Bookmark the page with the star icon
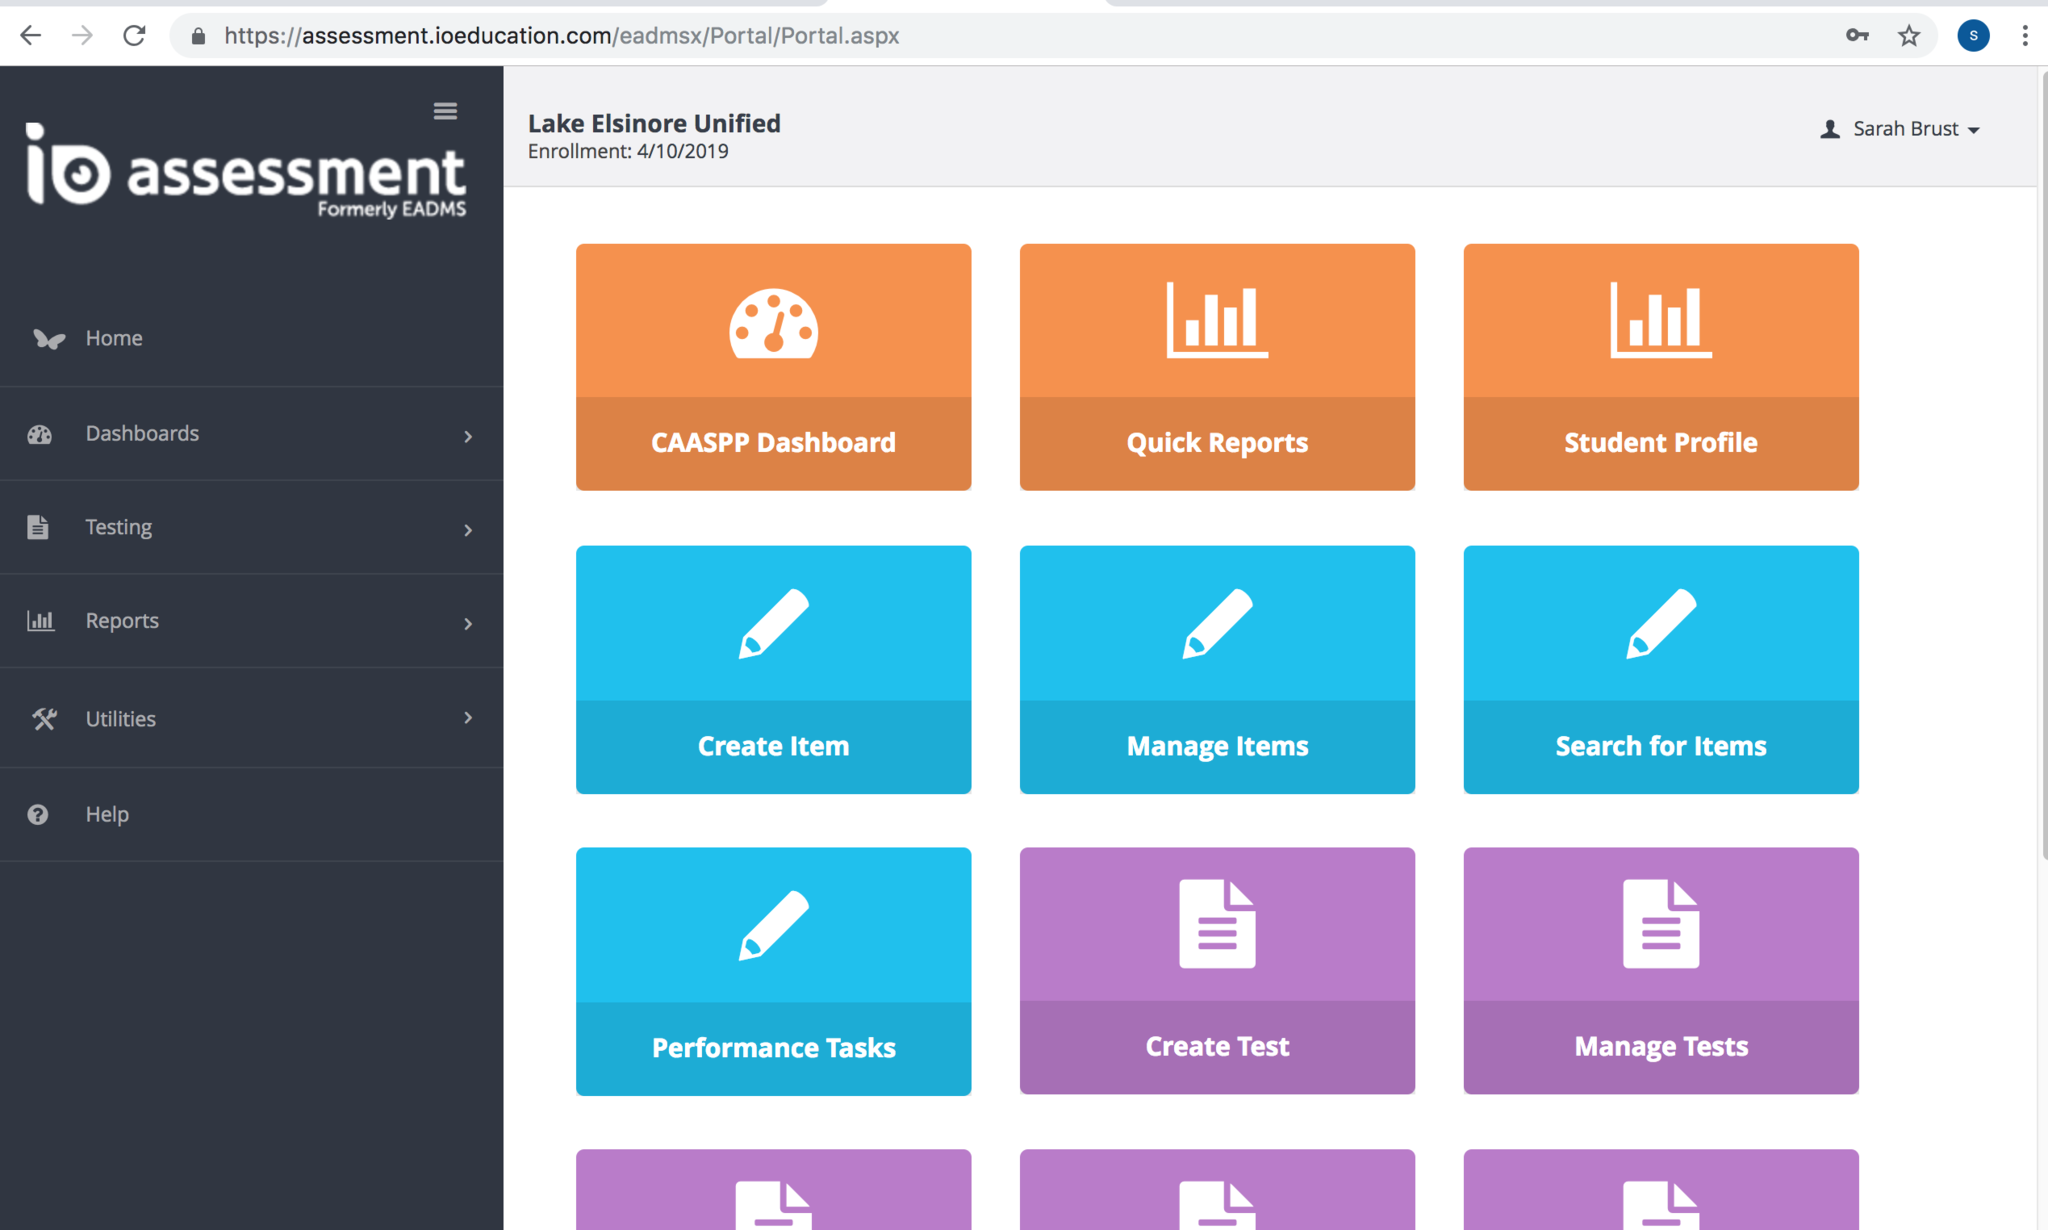 click(1909, 36)
